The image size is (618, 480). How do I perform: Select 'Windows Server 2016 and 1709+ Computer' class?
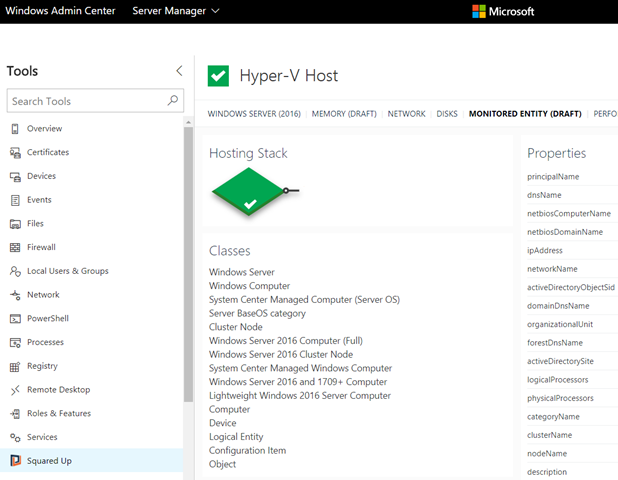tap(298, 382)
